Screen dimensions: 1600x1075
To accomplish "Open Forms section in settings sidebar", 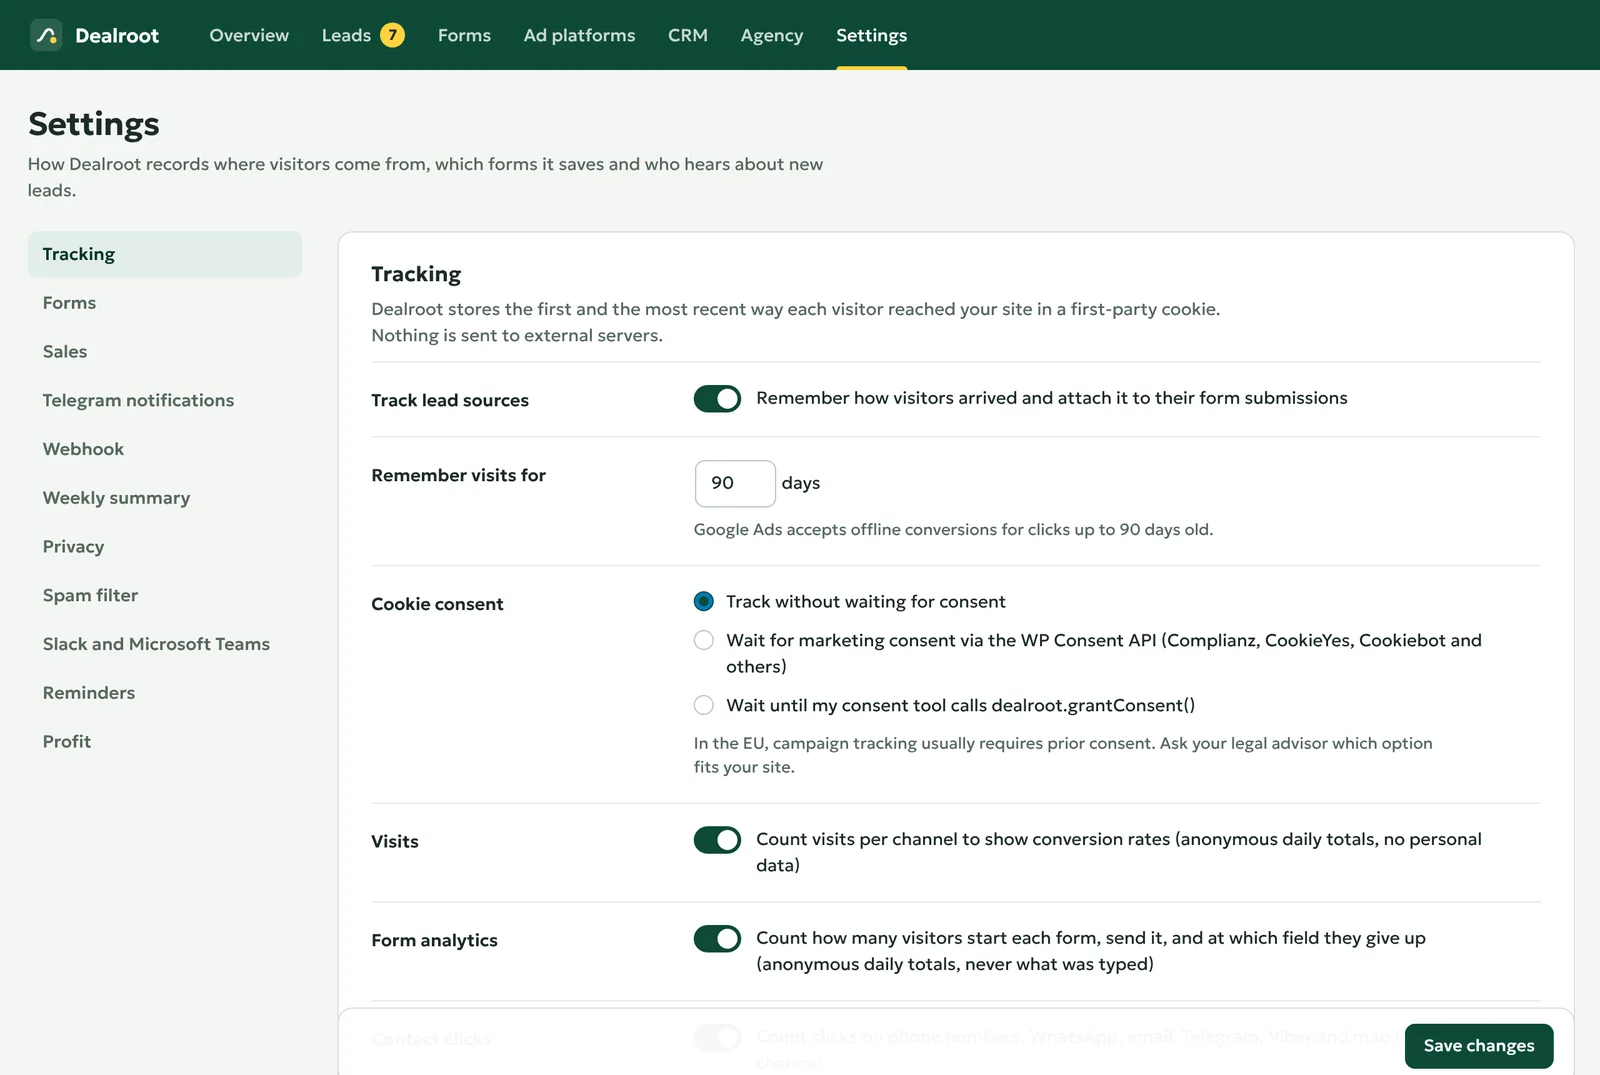I will (x=165, y=303).
